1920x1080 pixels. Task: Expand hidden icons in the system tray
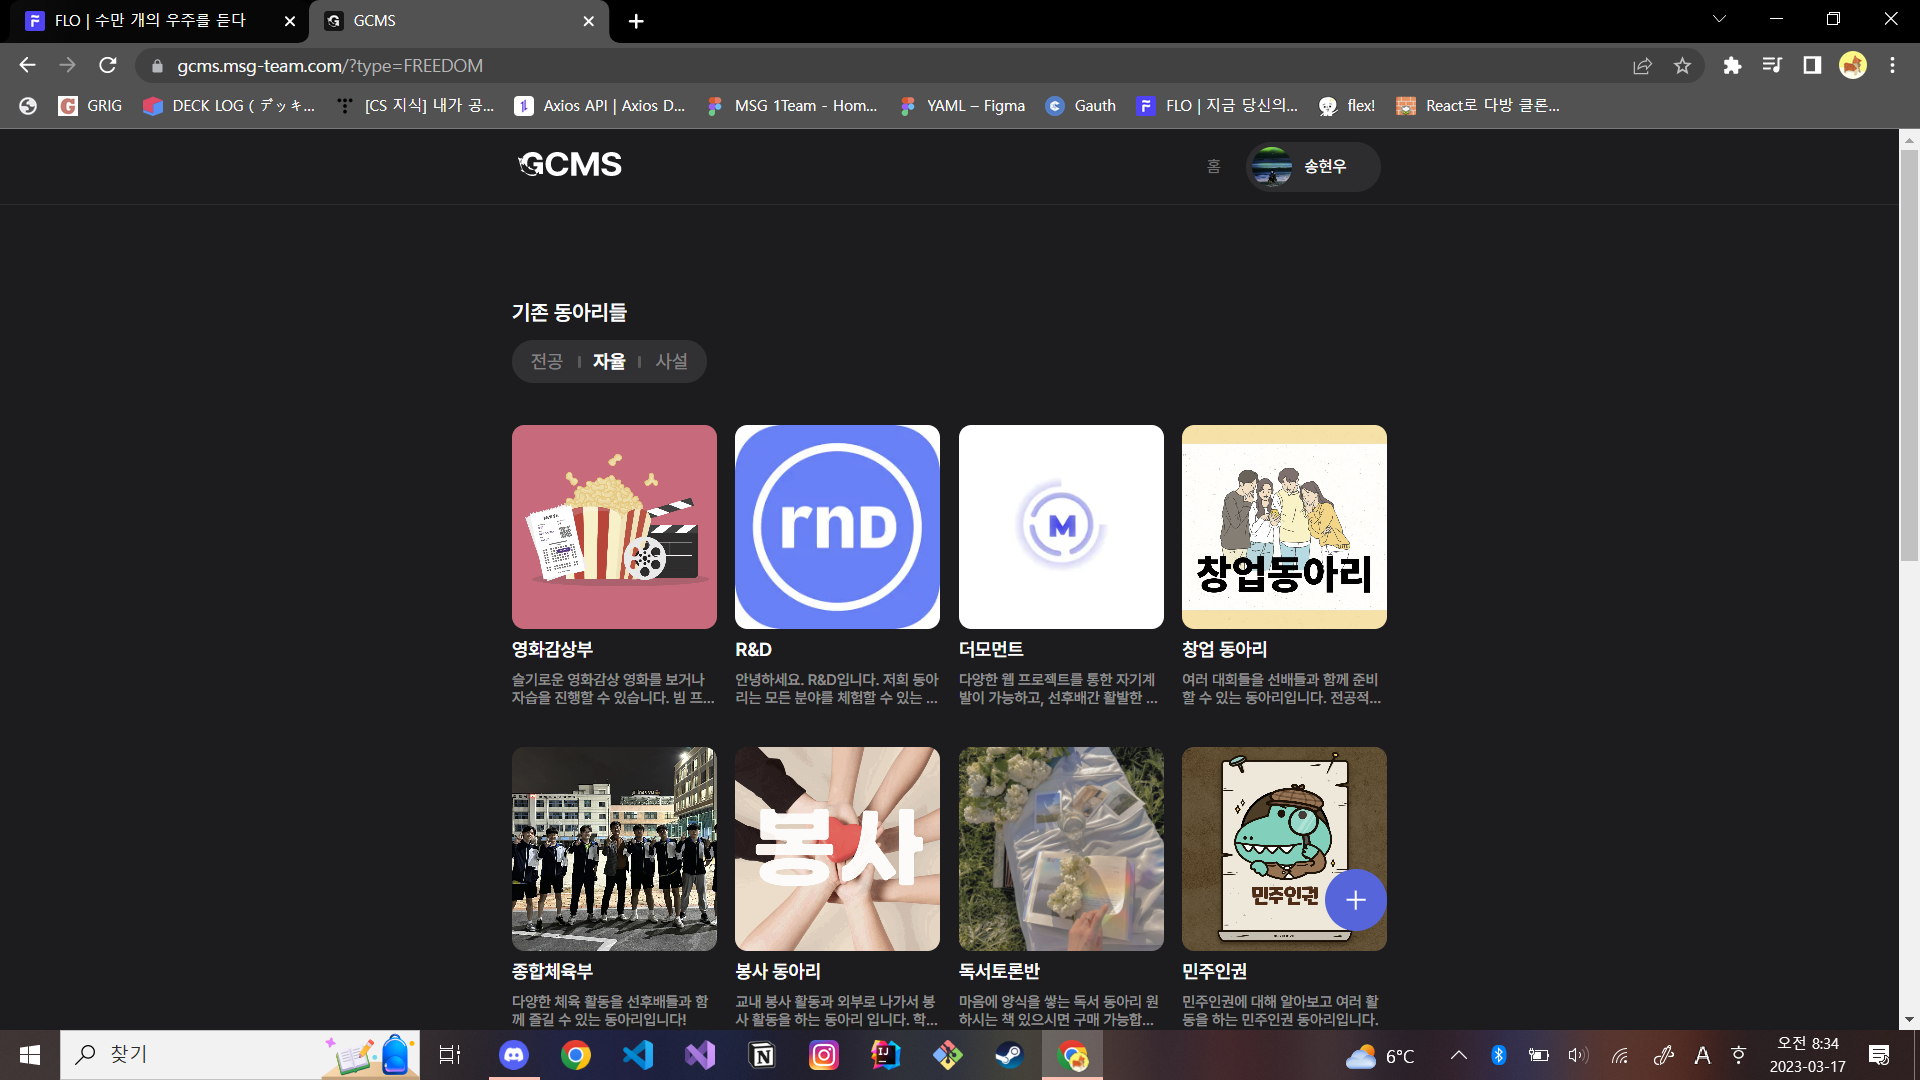1458,1055
